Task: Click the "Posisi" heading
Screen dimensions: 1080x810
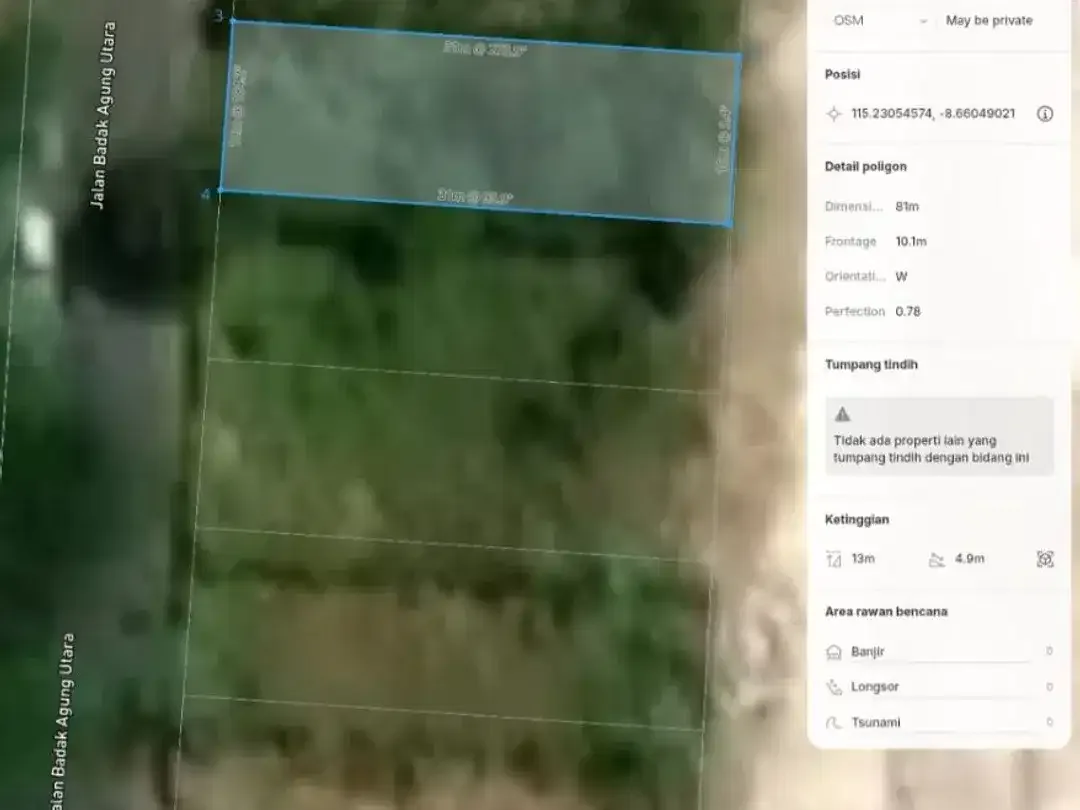Action: point(842,74)
